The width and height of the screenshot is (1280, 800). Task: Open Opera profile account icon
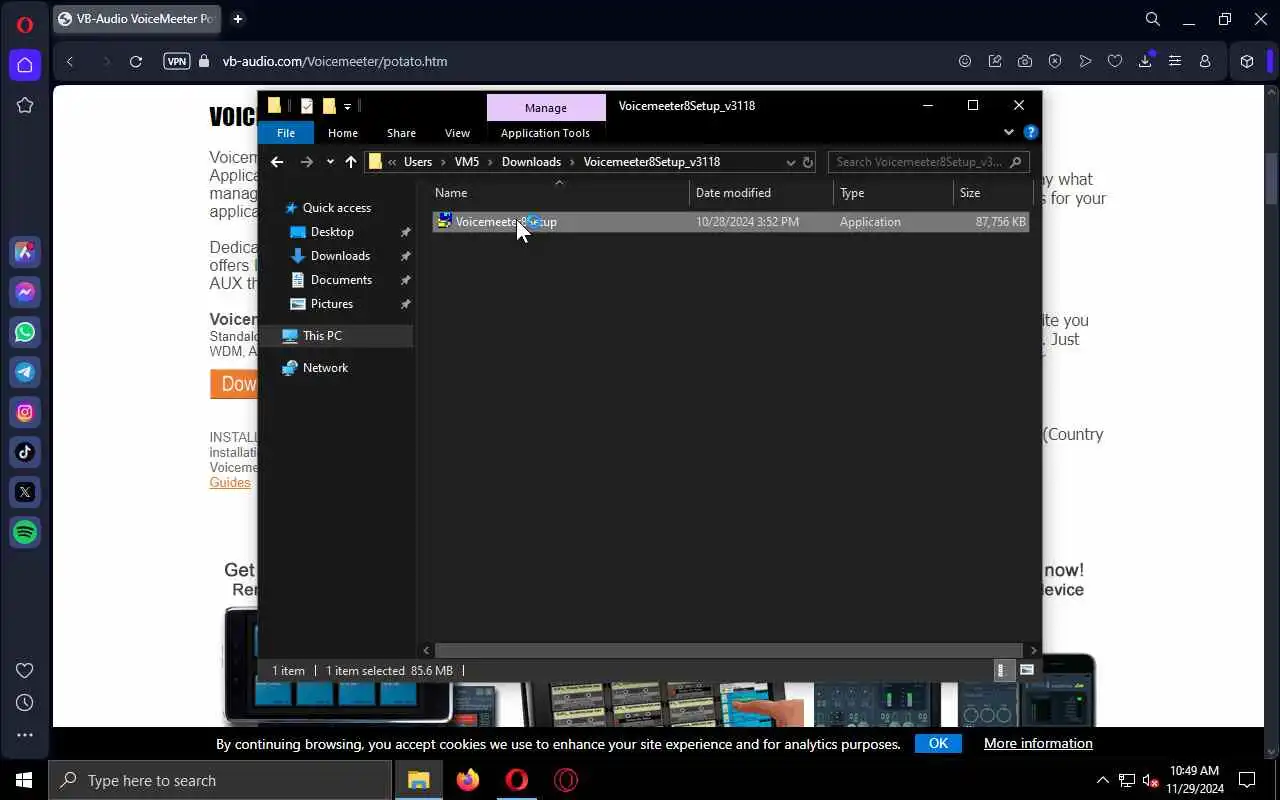[x=1205, y=61]
